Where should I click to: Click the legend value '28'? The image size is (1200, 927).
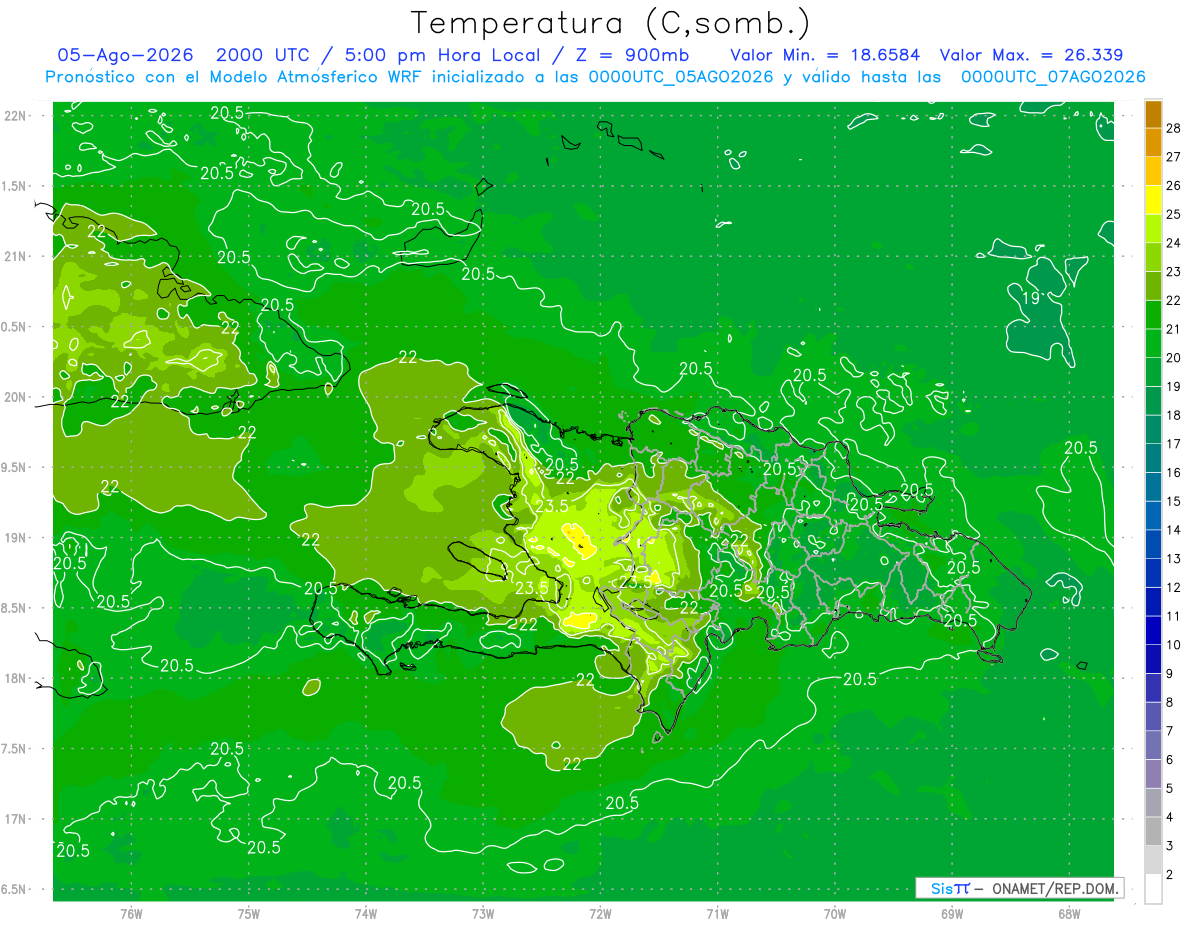pyautogui.click(x=1174, y=128)
